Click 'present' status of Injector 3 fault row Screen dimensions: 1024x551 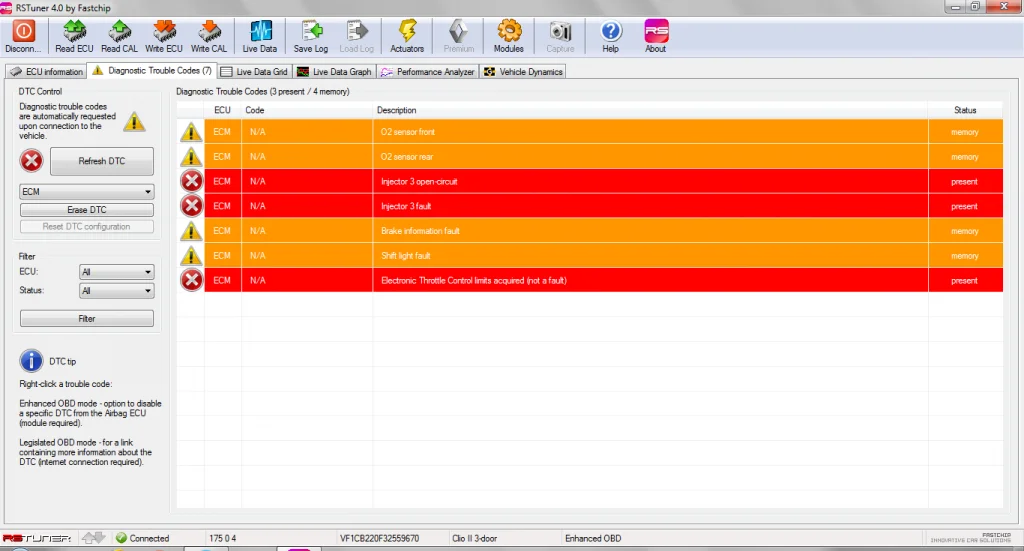tap(965, 206)
